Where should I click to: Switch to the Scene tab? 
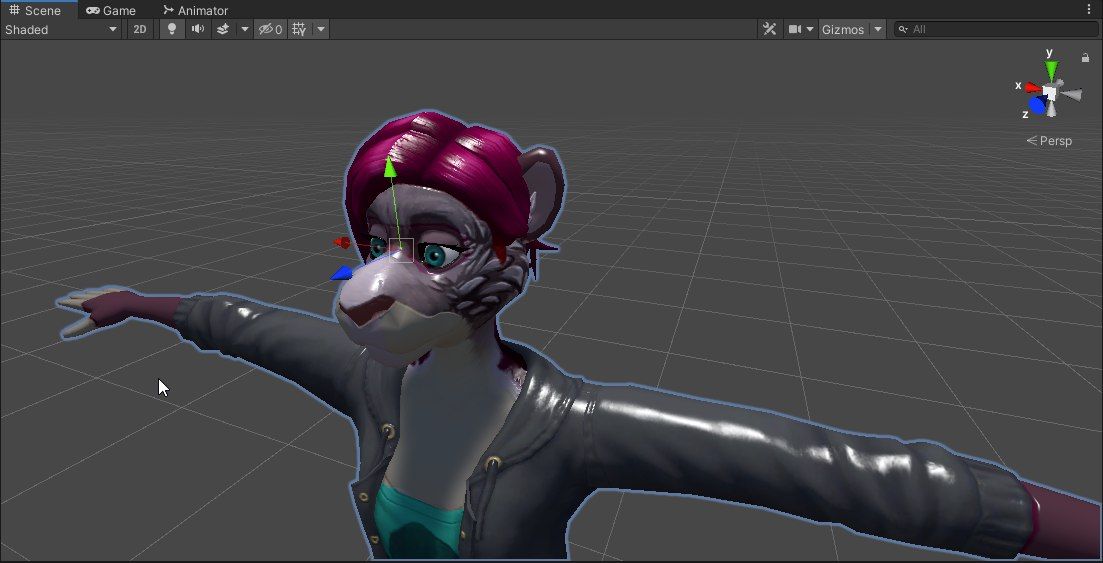coord(37,10)
